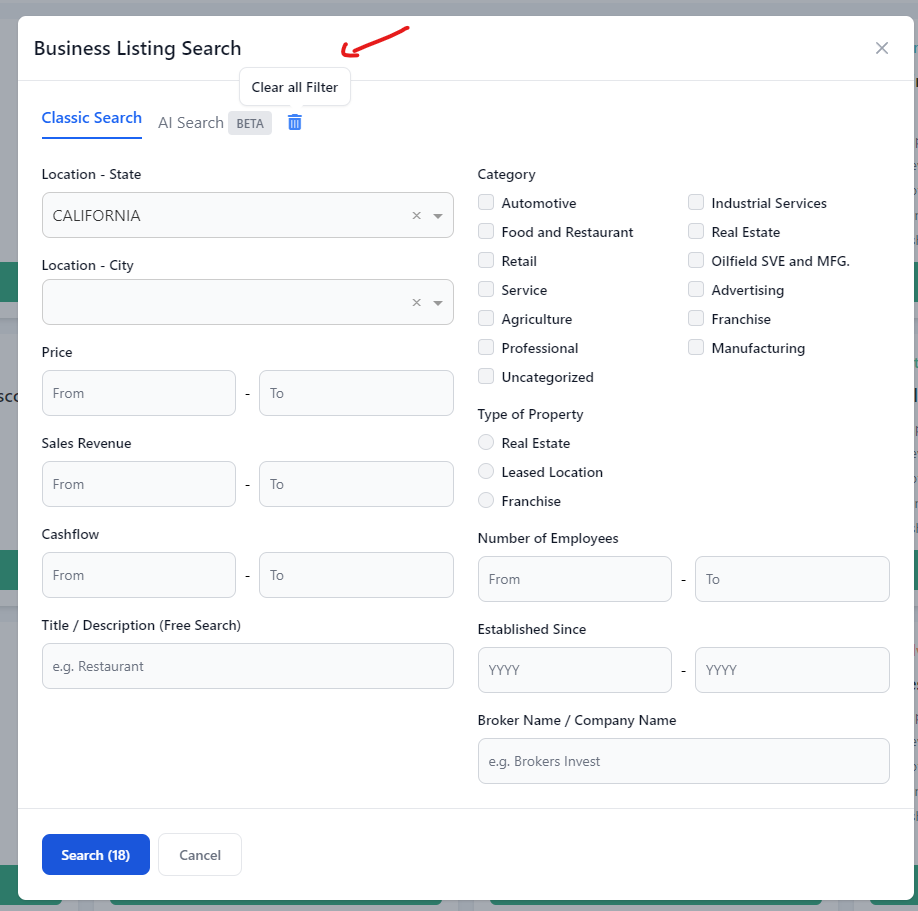Close the Business Listing Search dialog
Image resolution: width=918 pixels, height=911 pixels.
pyautogui.click(x=881, y=48)
